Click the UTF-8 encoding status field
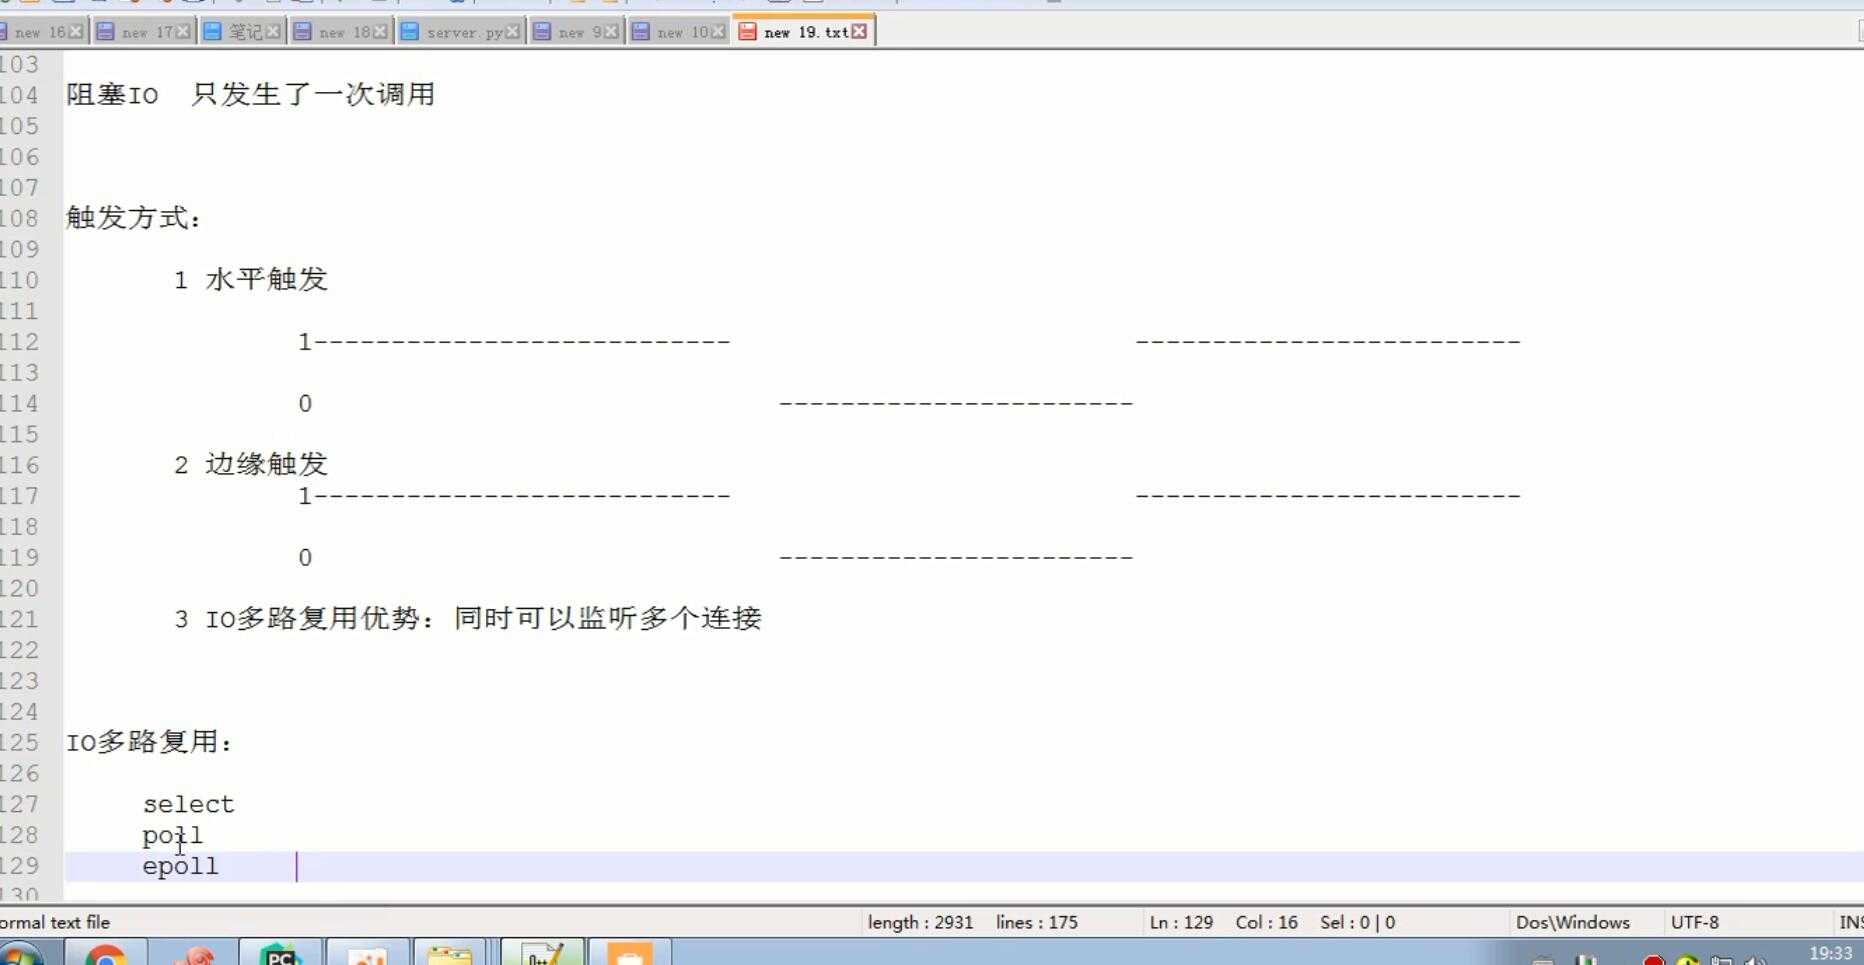The height and width of the screenshot is (965, 1864). coord(1695,922)
